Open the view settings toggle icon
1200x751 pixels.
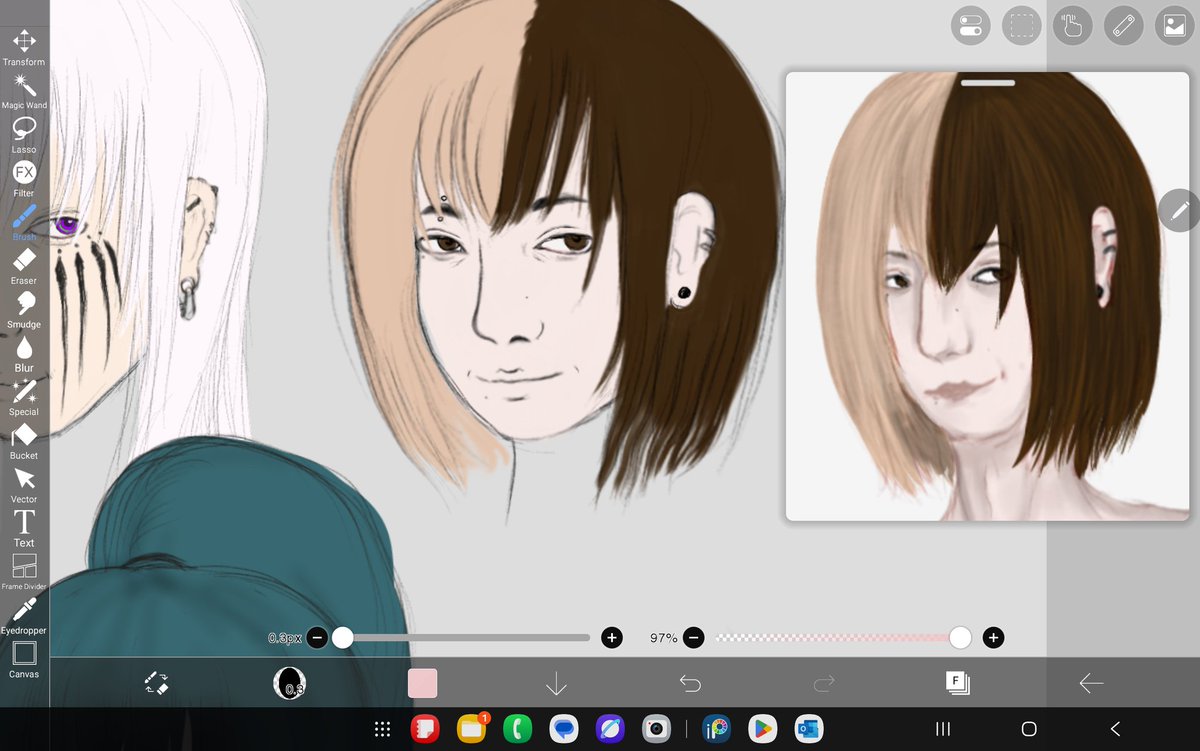(x=969, y=25)
